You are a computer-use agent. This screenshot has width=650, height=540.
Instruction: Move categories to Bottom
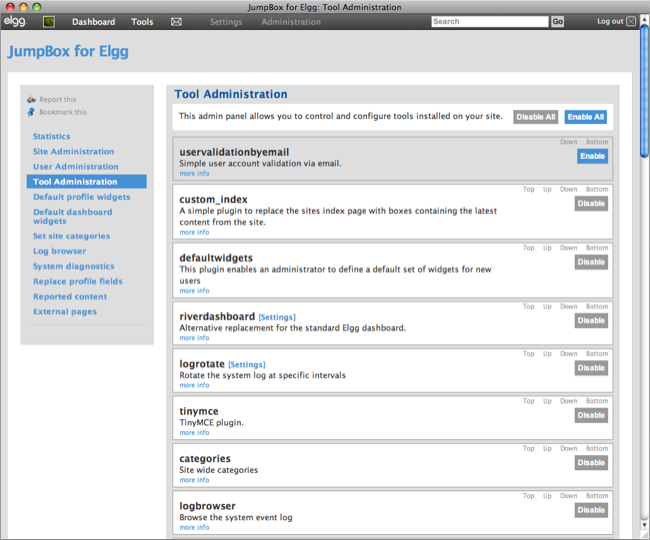pos(597,448)
